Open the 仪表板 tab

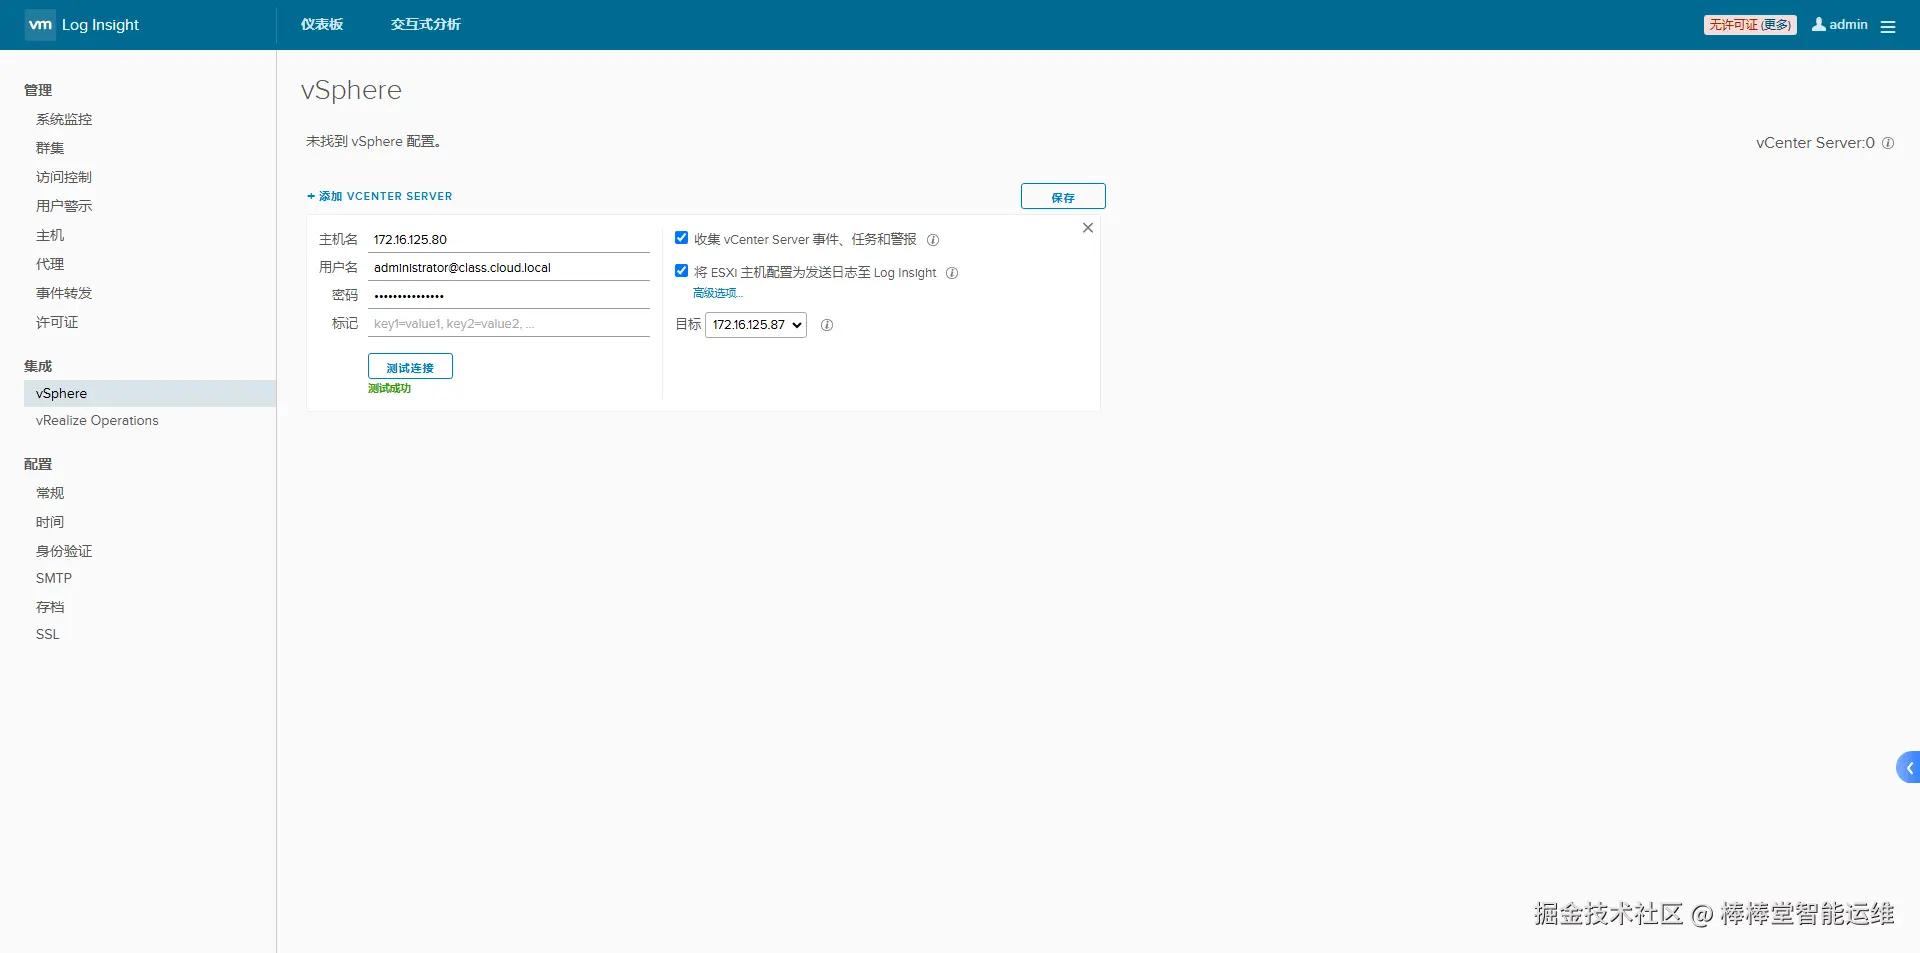coord(322,25)
